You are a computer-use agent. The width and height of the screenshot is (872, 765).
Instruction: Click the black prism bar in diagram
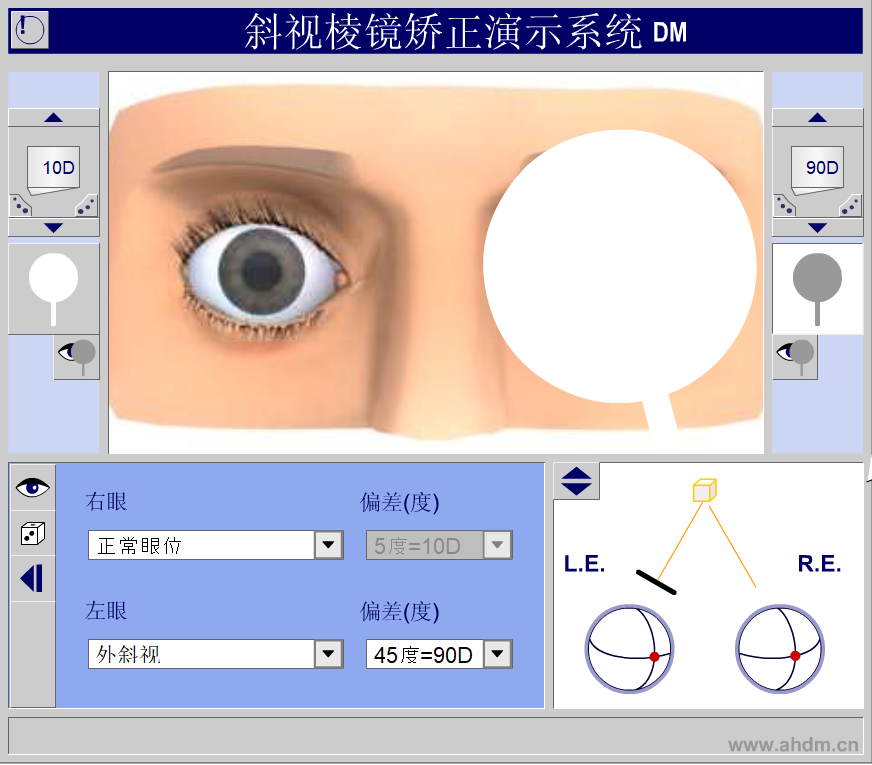point(656,582)
